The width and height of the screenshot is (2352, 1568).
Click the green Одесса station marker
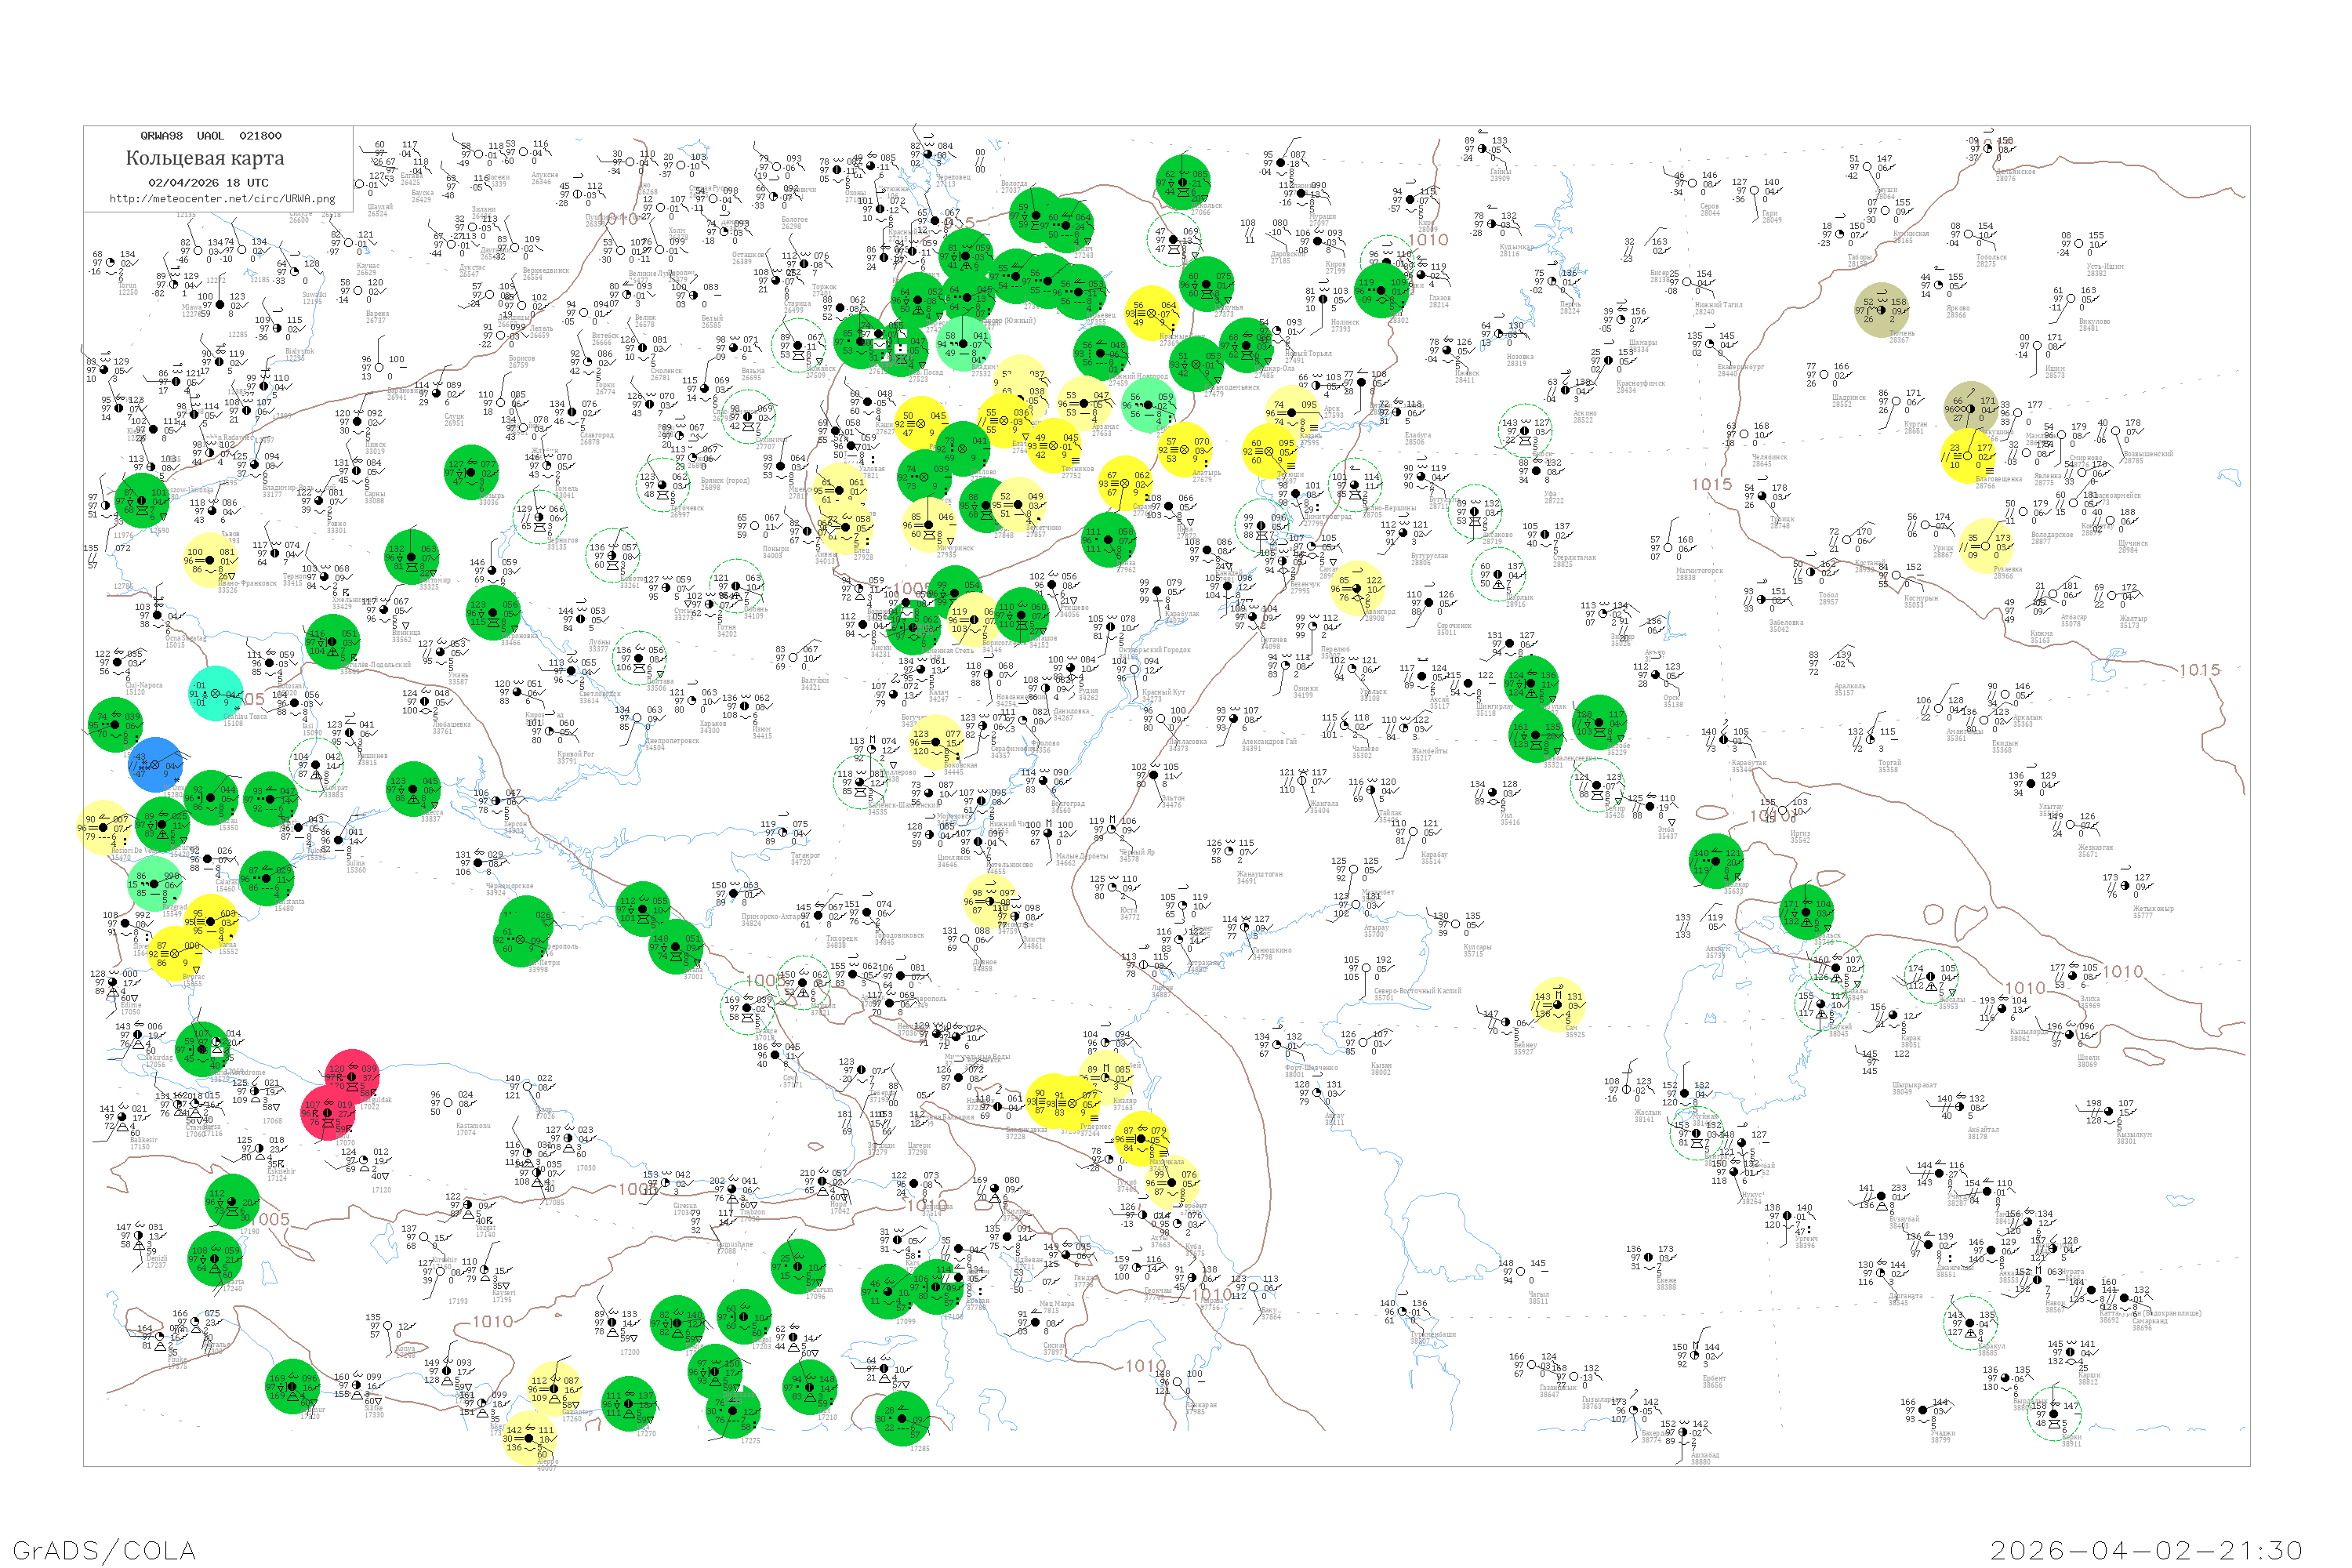coord(413,789)
